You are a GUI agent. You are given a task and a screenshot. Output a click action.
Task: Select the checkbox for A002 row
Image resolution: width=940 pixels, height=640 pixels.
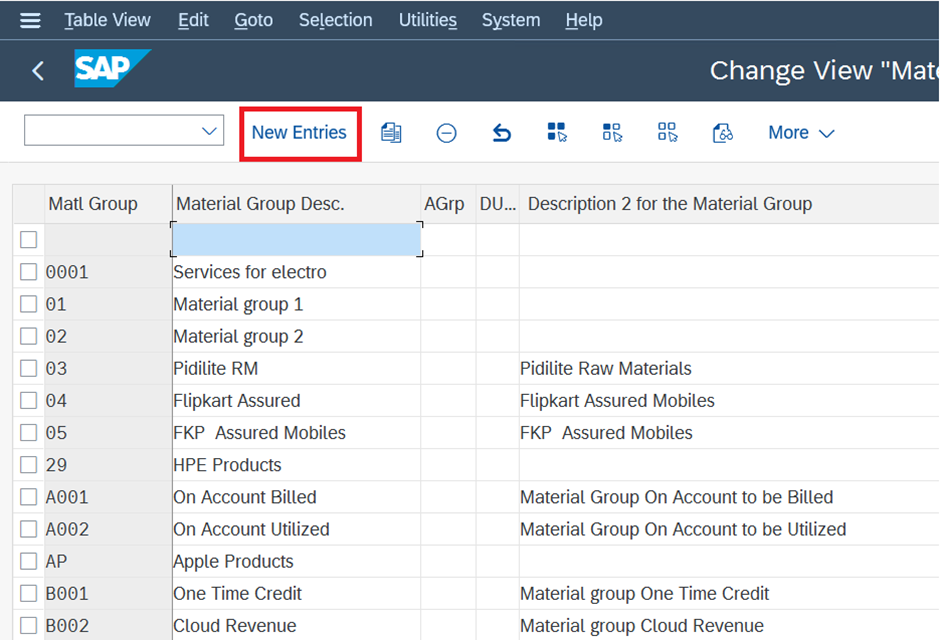tap(29, 529)
